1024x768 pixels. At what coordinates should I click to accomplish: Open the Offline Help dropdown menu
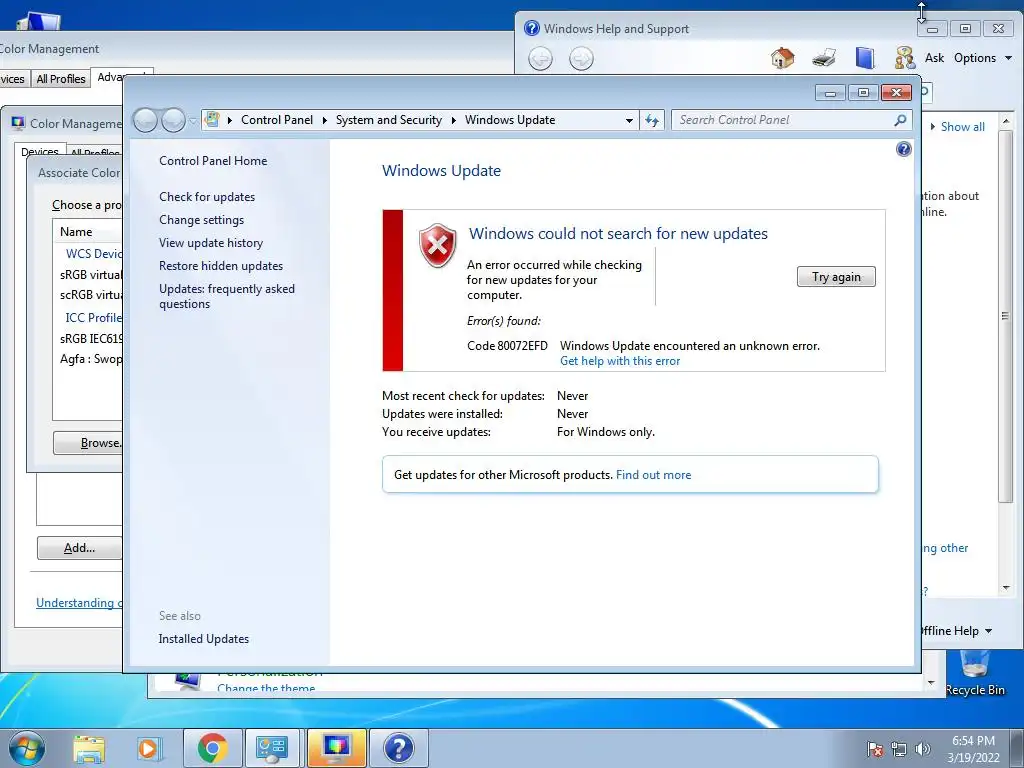click(956, 631)
